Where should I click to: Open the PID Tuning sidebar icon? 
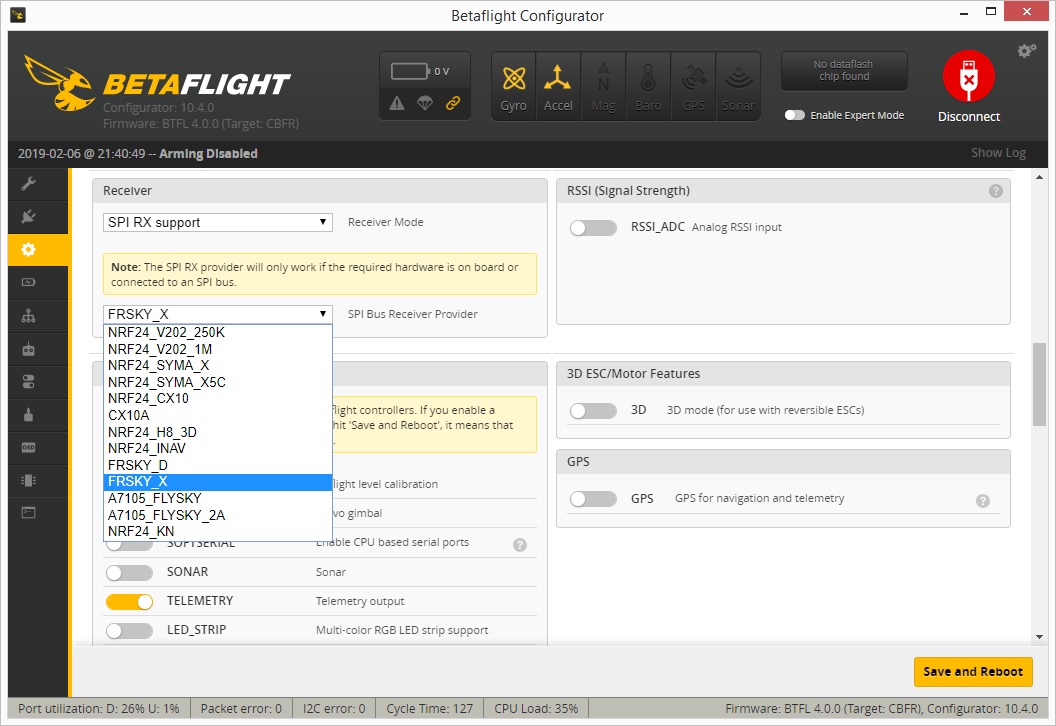click(28, 316)
